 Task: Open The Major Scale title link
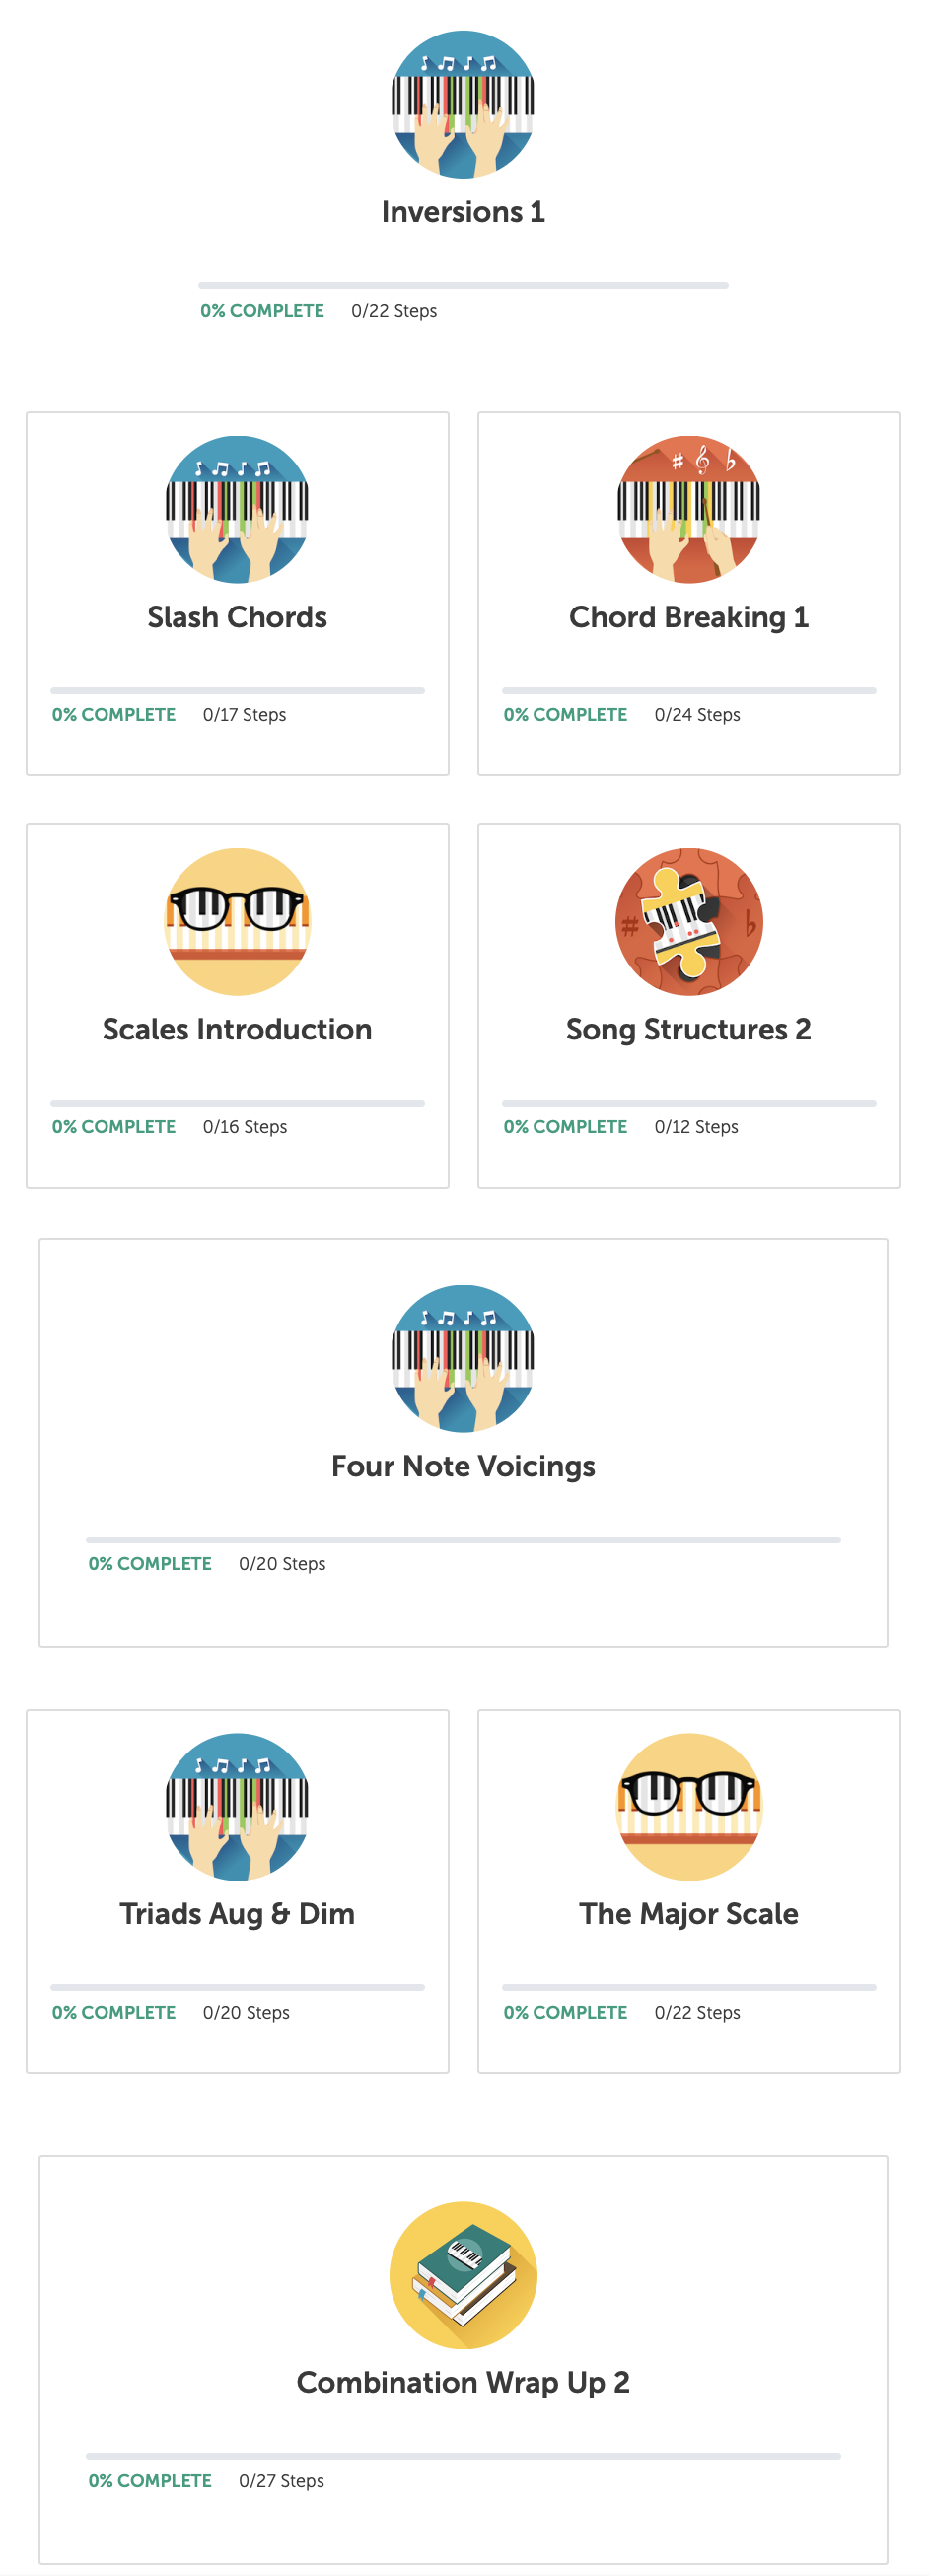coord(689,1914)
